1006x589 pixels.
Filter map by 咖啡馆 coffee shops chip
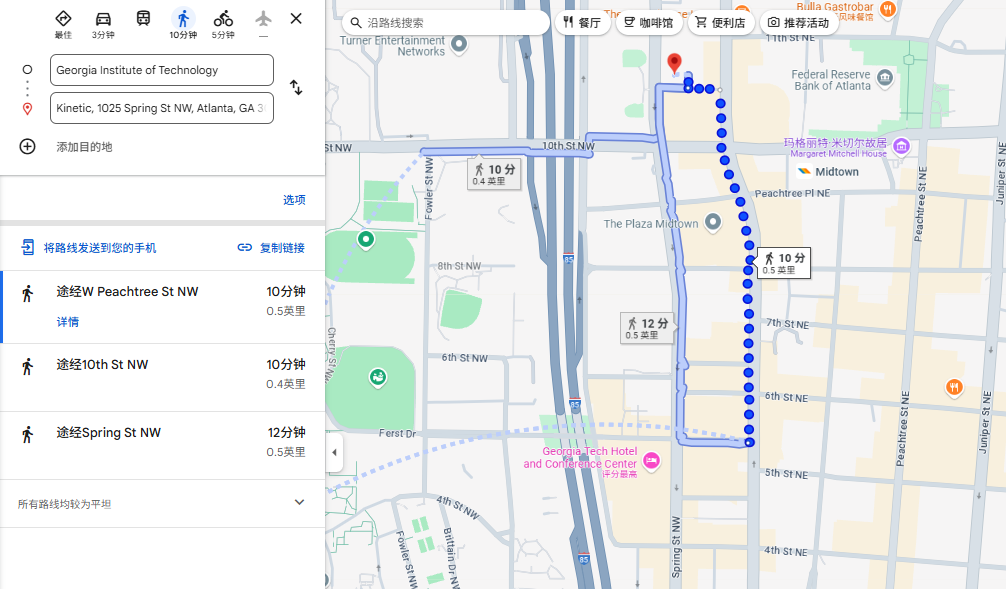coord(648,23)
